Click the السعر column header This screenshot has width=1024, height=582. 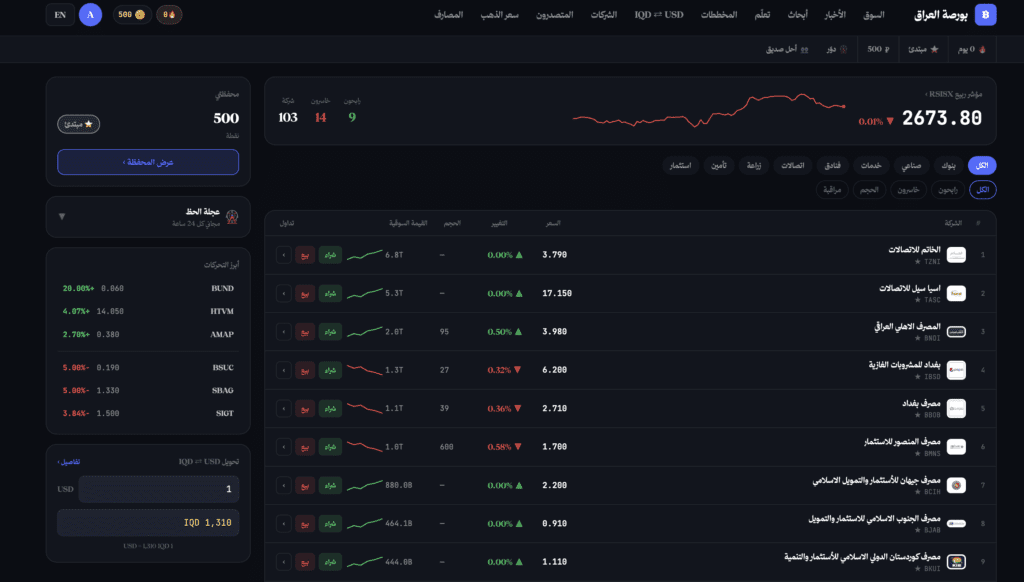coord(553,223)
